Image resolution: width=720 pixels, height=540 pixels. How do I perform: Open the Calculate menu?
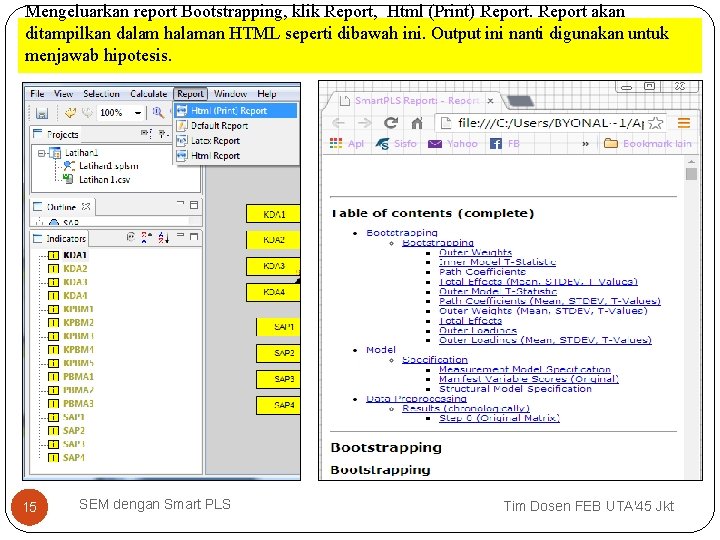pos(148,94)
